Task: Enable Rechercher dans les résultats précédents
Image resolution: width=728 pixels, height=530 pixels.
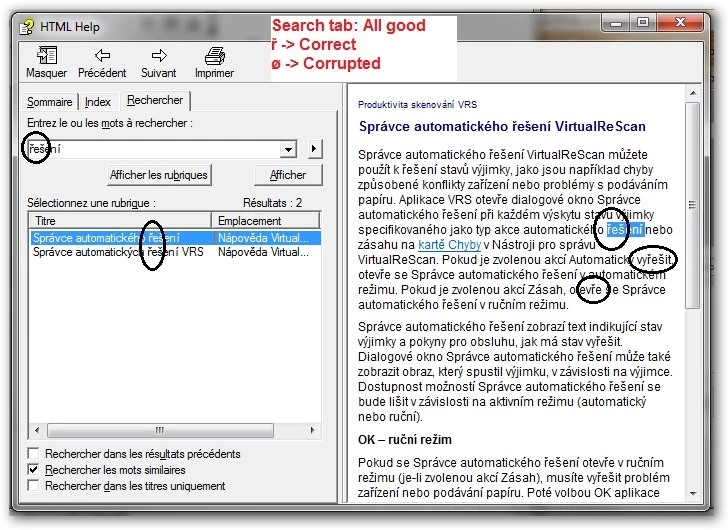Action: (33, 453)
